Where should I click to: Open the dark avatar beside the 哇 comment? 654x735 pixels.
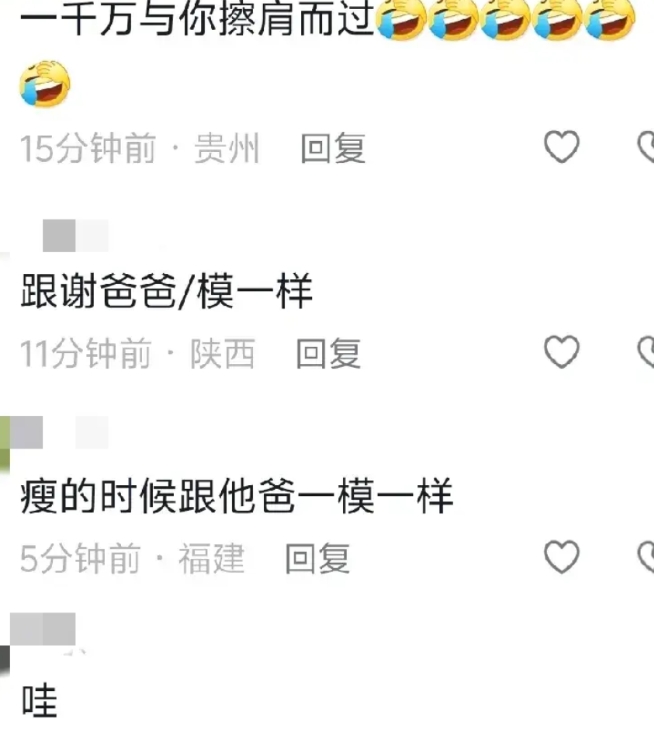point(5,661)
